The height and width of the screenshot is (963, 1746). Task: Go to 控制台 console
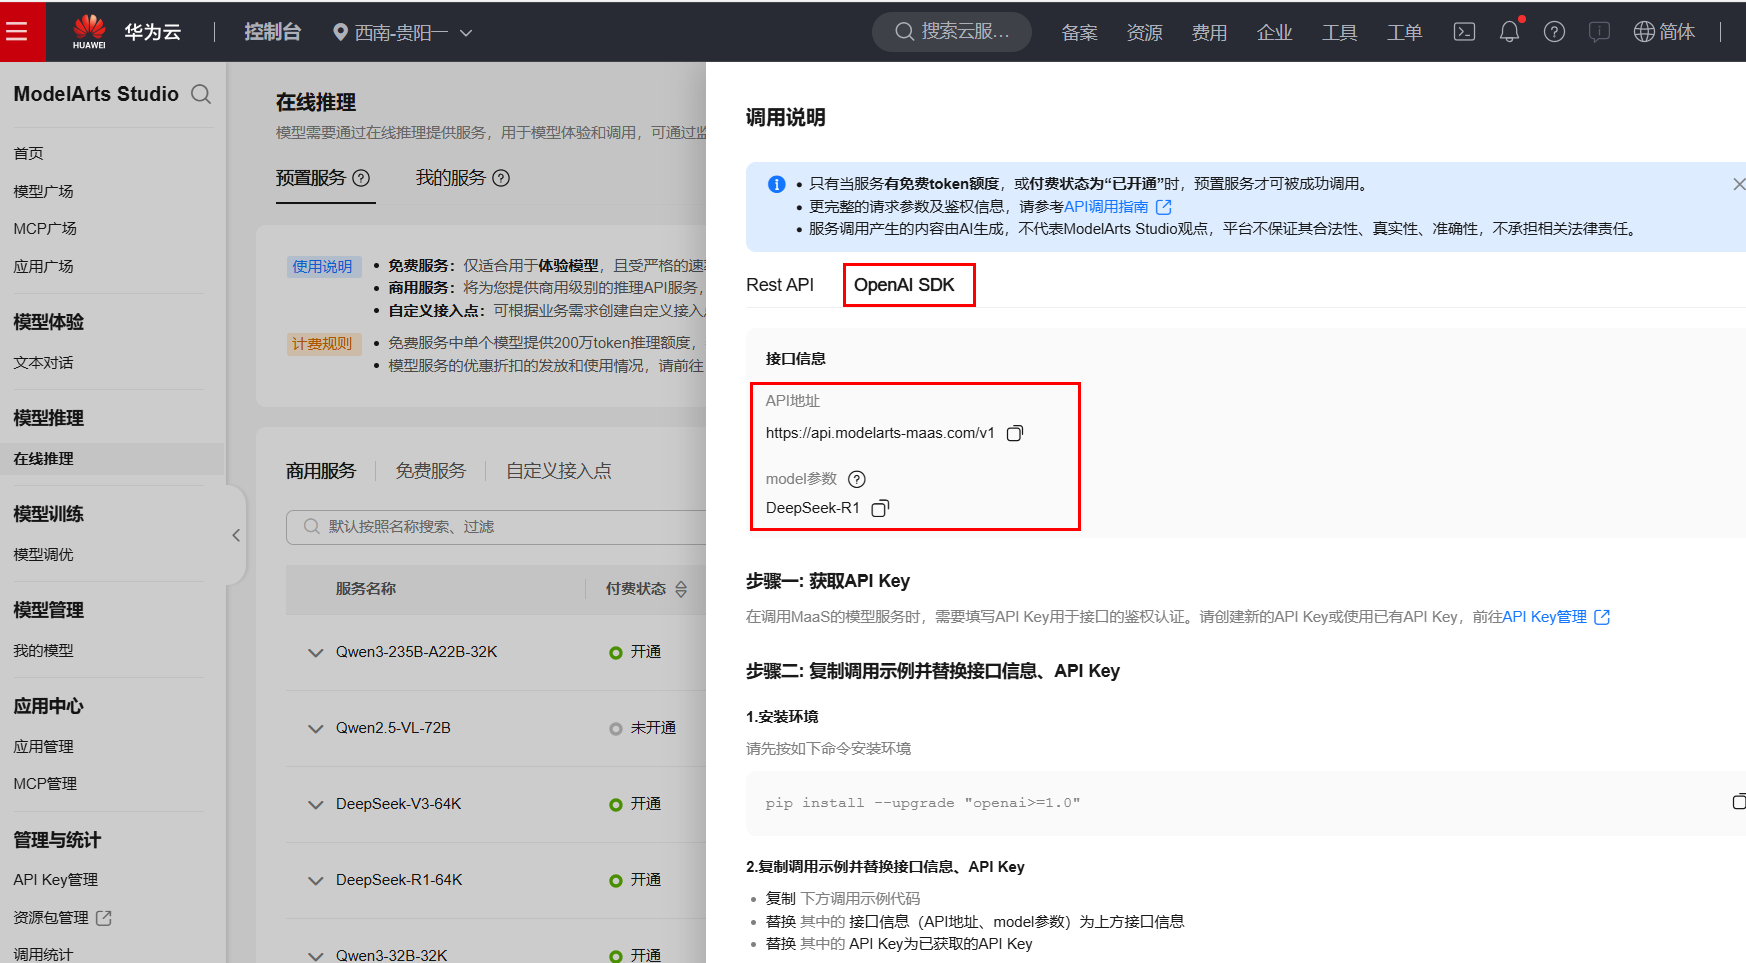click(272, 32)
